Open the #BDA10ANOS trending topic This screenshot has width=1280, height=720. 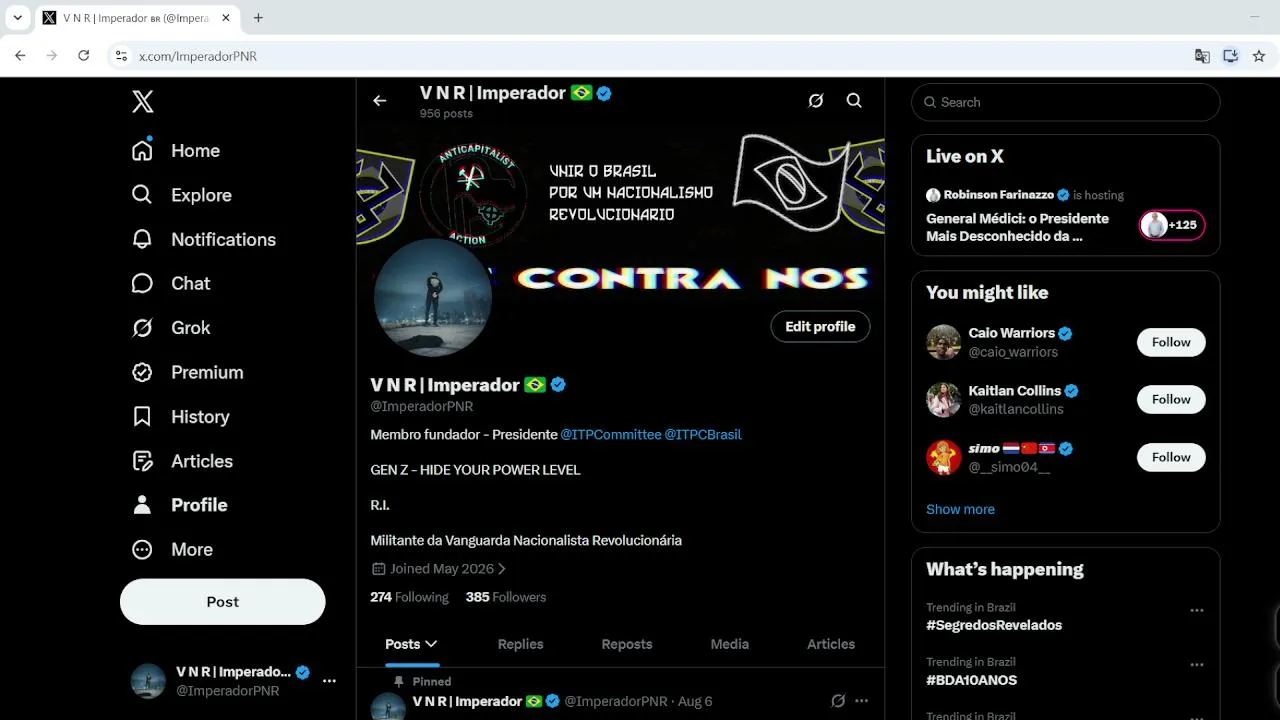(971, 680)
